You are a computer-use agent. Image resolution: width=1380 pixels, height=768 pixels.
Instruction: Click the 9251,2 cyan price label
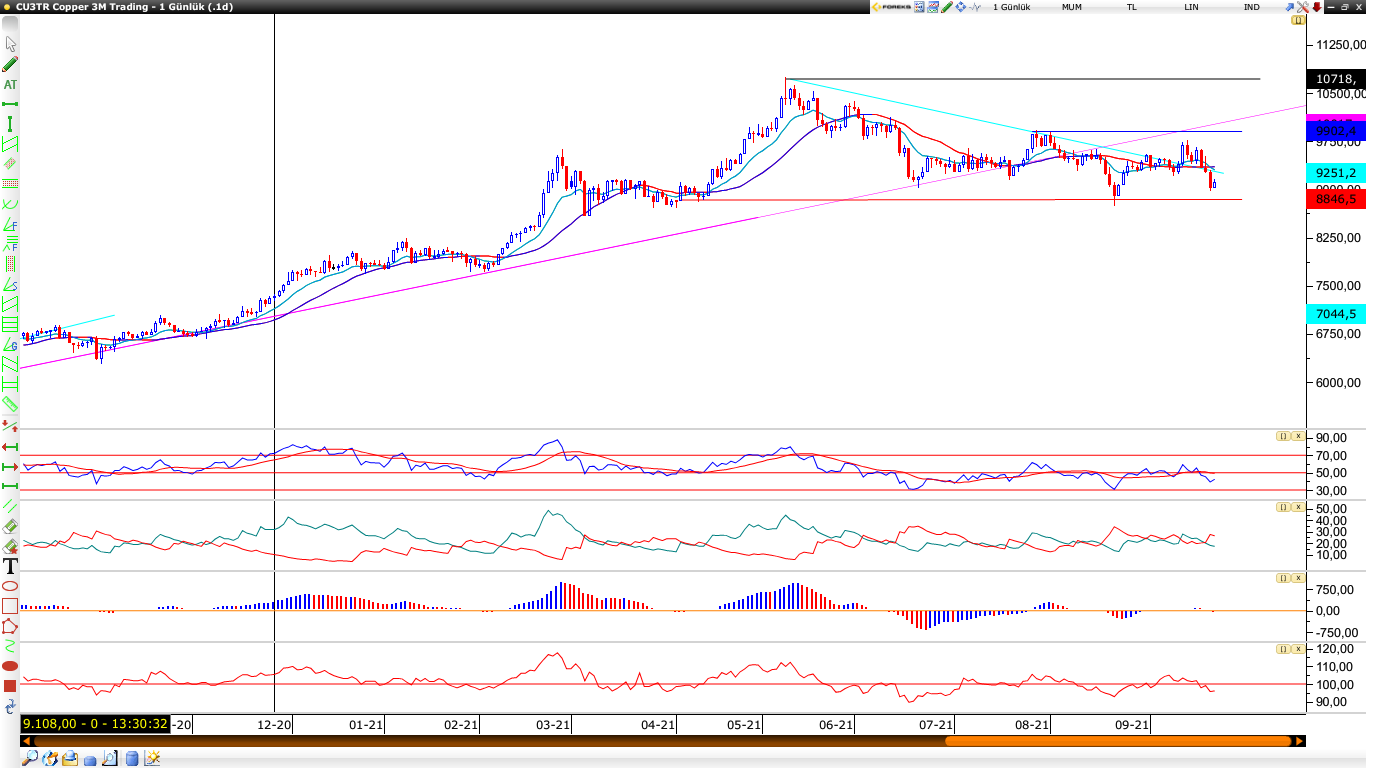tap(1336, 173)
